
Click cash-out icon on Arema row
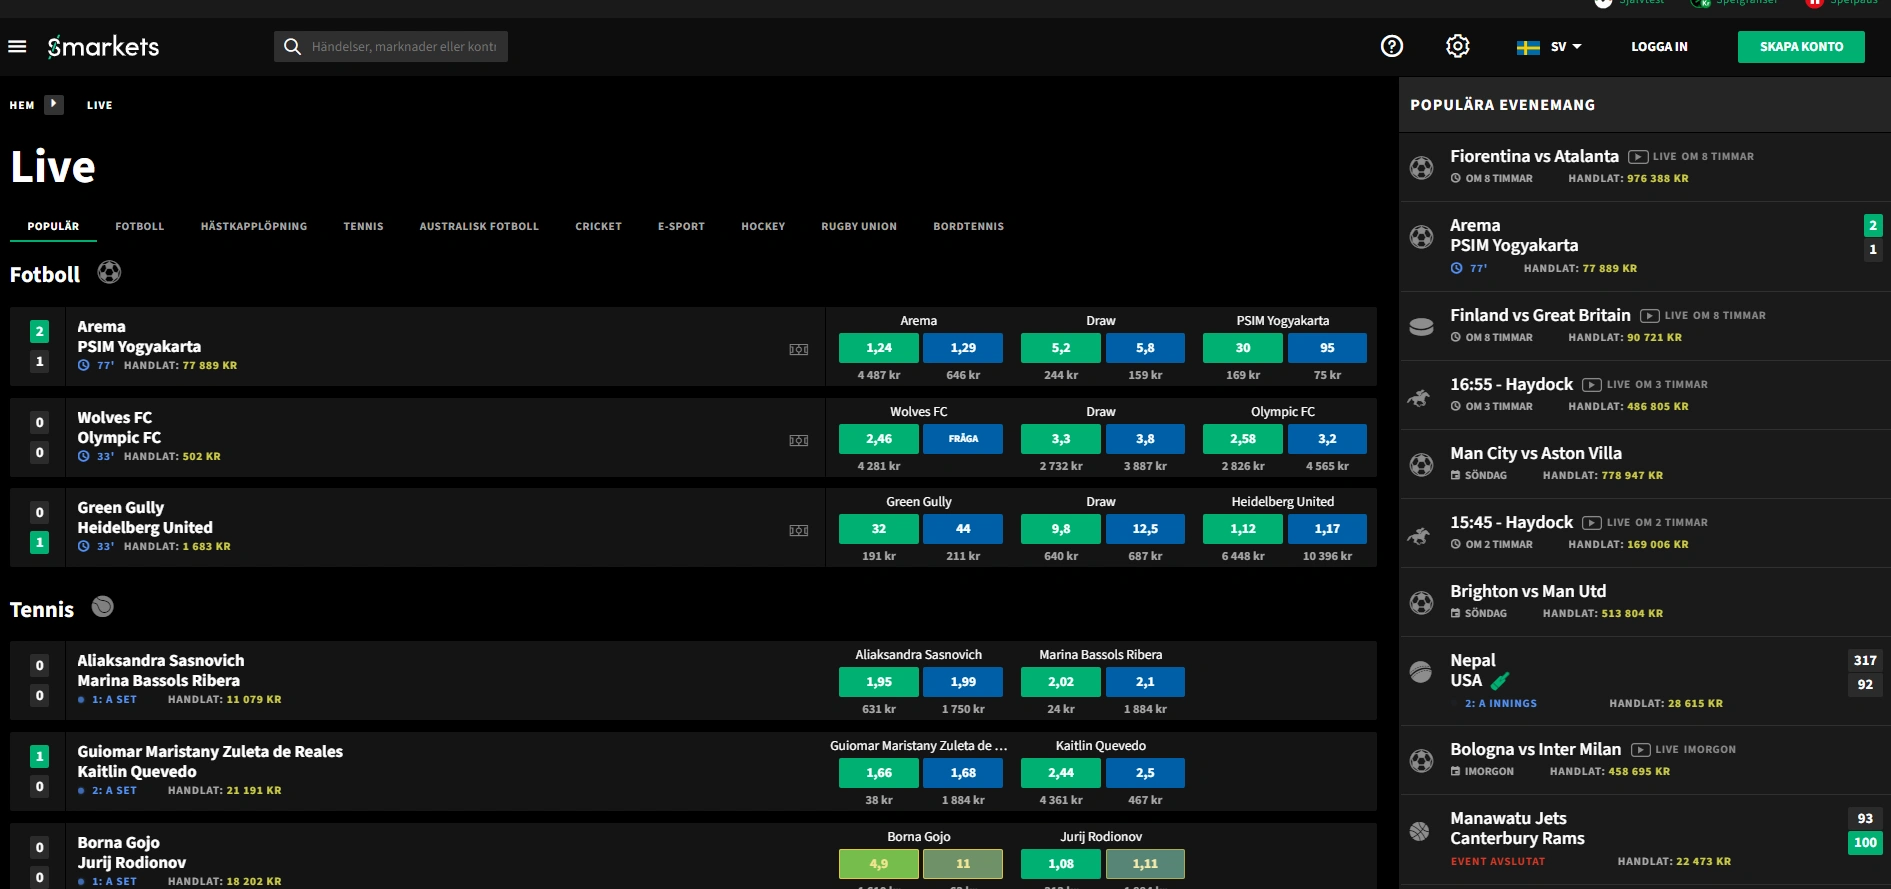tap(798, 349)
